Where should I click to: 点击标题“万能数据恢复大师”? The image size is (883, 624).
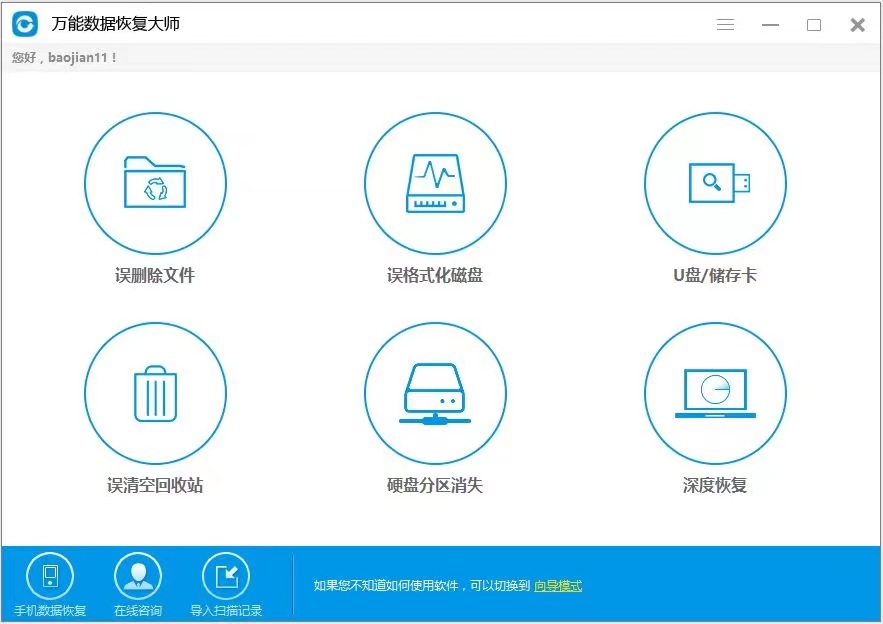(113, 23)
